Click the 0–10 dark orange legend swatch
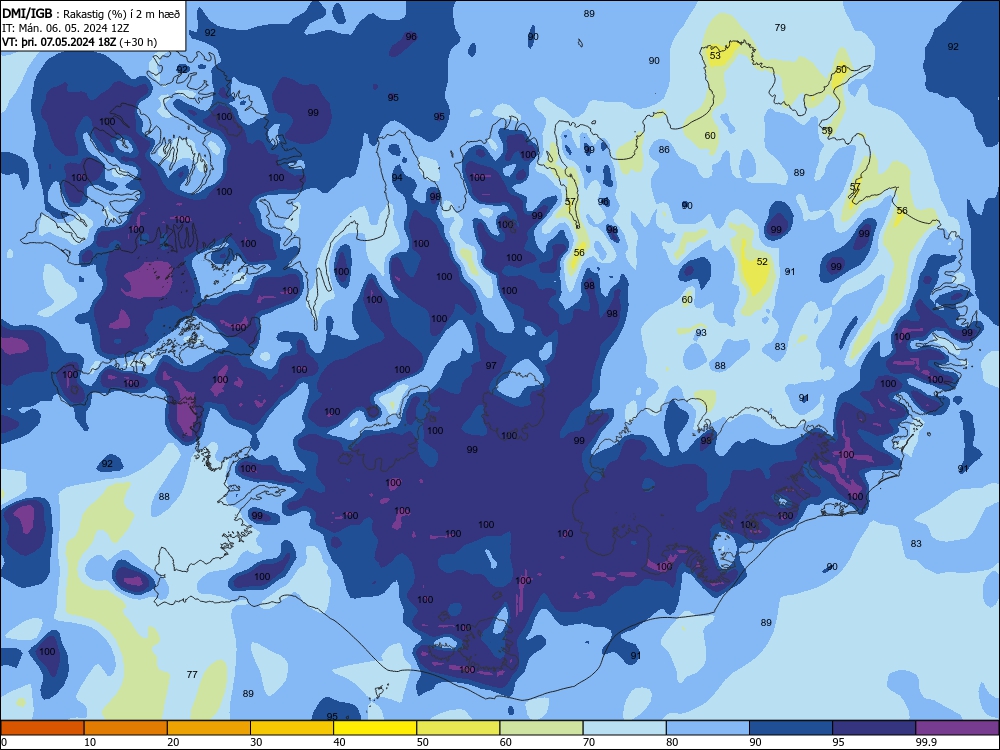1000x750 pixels. (42, 728)
